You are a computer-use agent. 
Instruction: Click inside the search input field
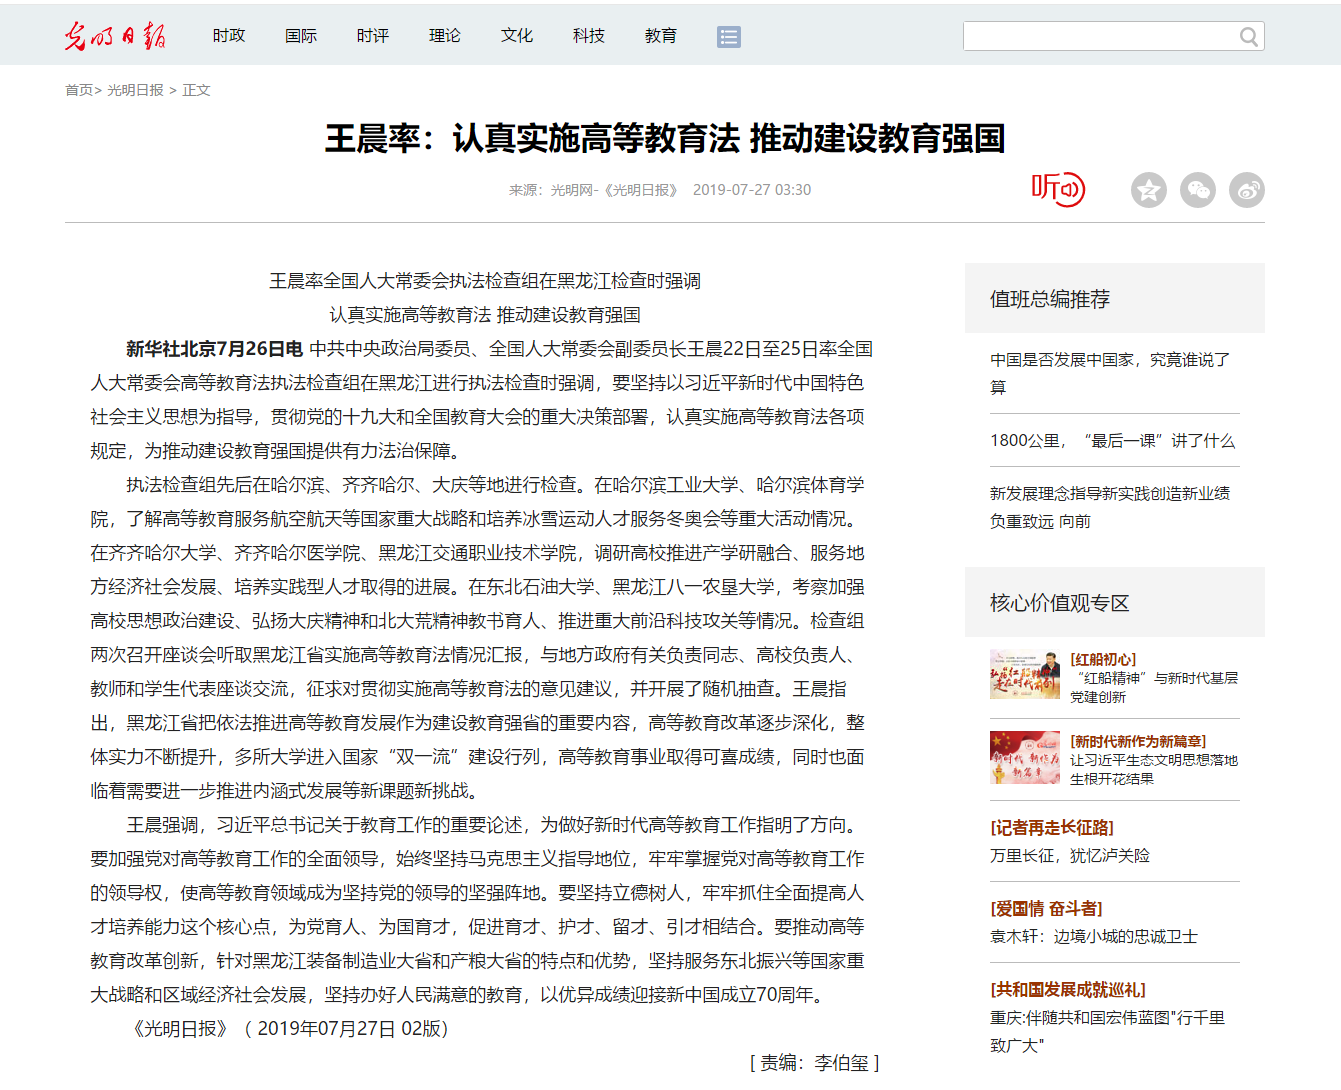tap(1100, 37)
